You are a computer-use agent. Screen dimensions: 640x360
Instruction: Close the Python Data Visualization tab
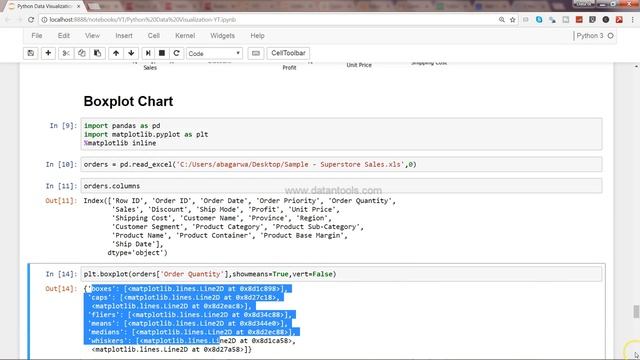(78, 7)
